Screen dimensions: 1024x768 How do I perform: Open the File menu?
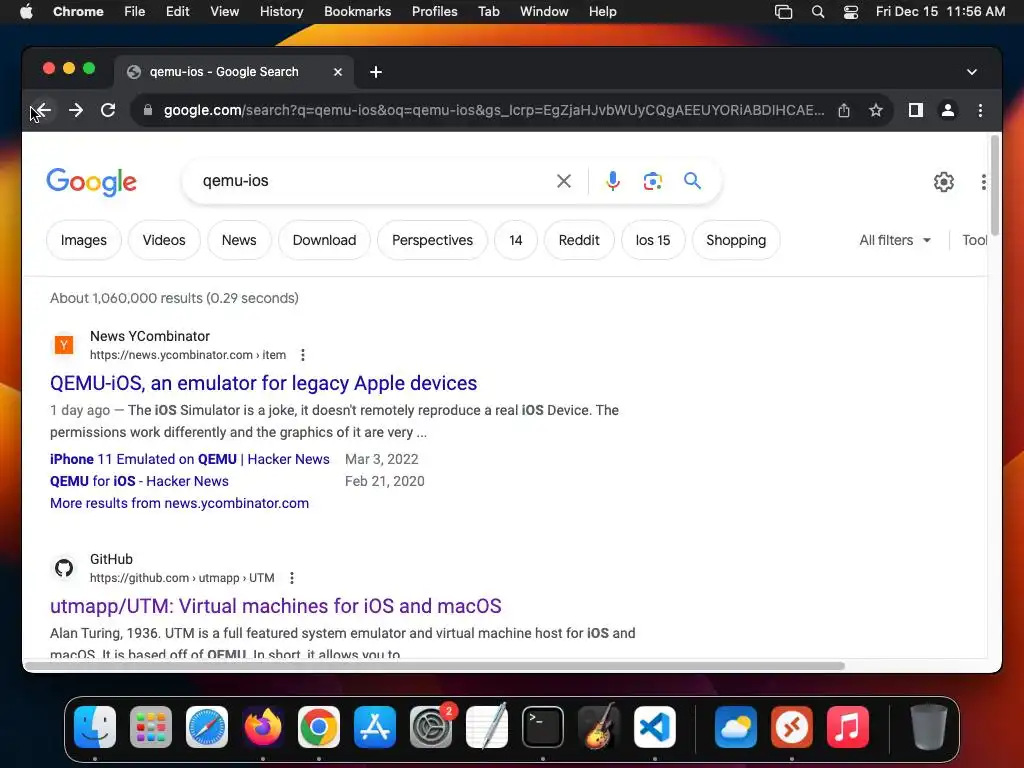tap(135, 11)
